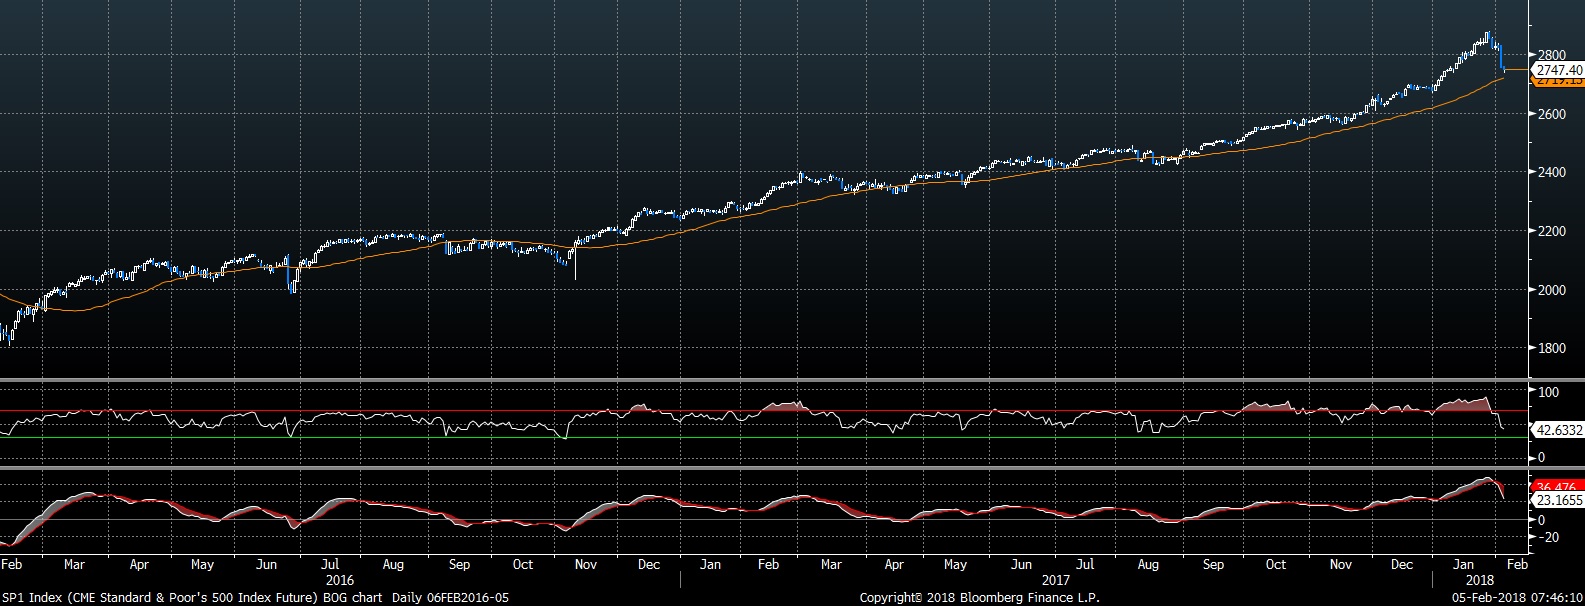The image size is (1585, 606).
Task: Click the 42.6332 RSI value tag
Action: pyautogui.click(x=1558, y=430)
